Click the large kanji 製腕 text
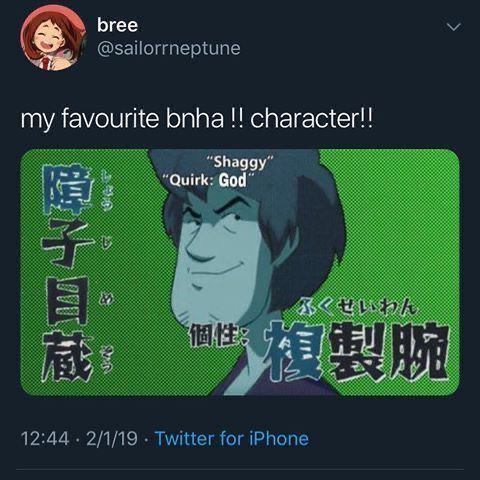480x480 pixels. click(x=387, y=351)
